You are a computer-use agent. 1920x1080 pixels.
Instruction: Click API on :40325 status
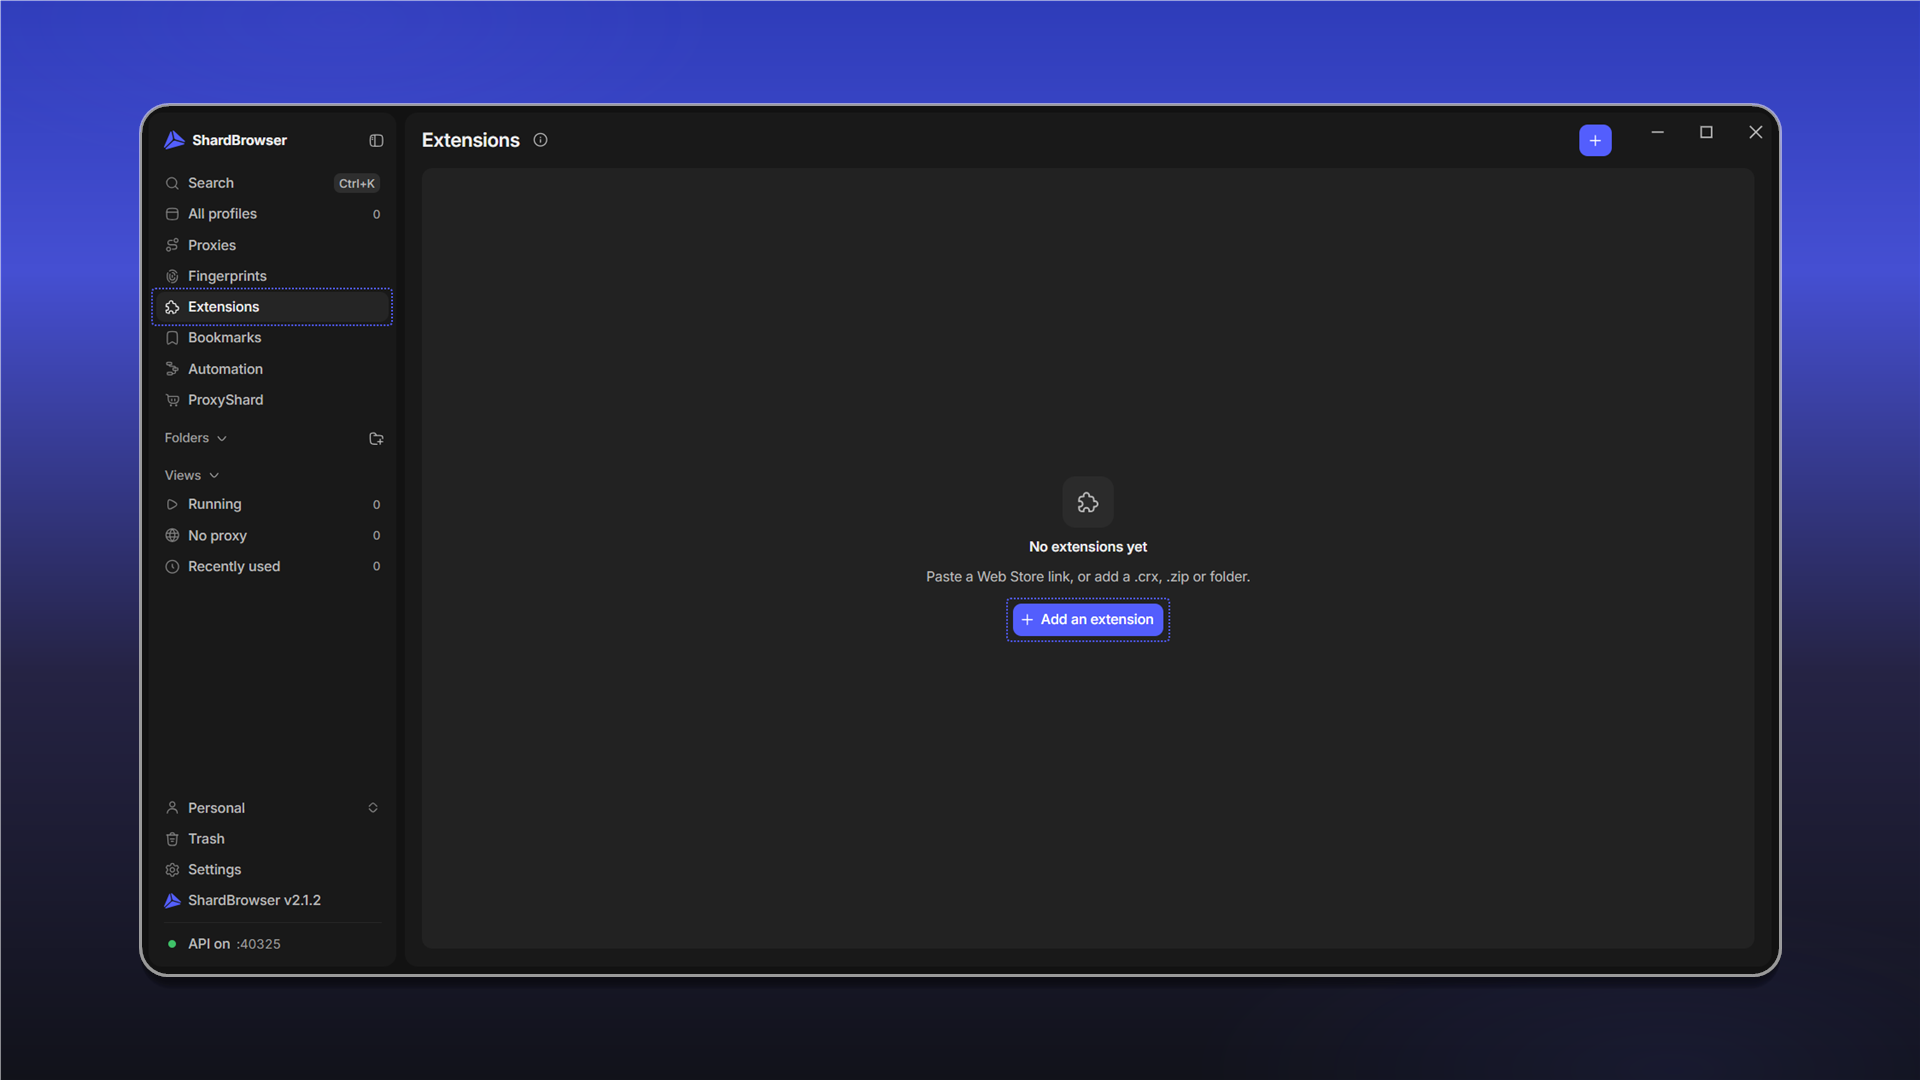pos(225,944)
